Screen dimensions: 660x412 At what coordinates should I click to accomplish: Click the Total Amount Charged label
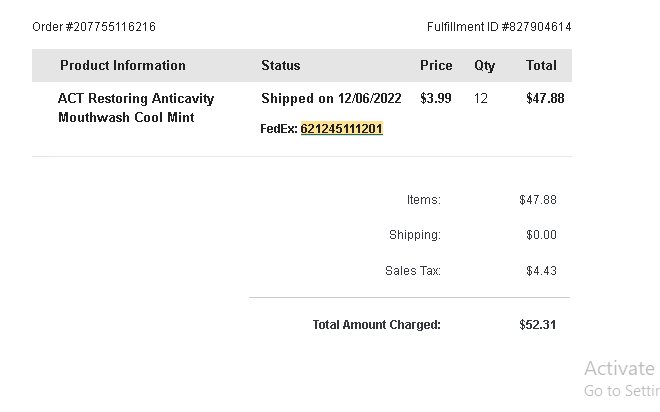tap(377, 325)
